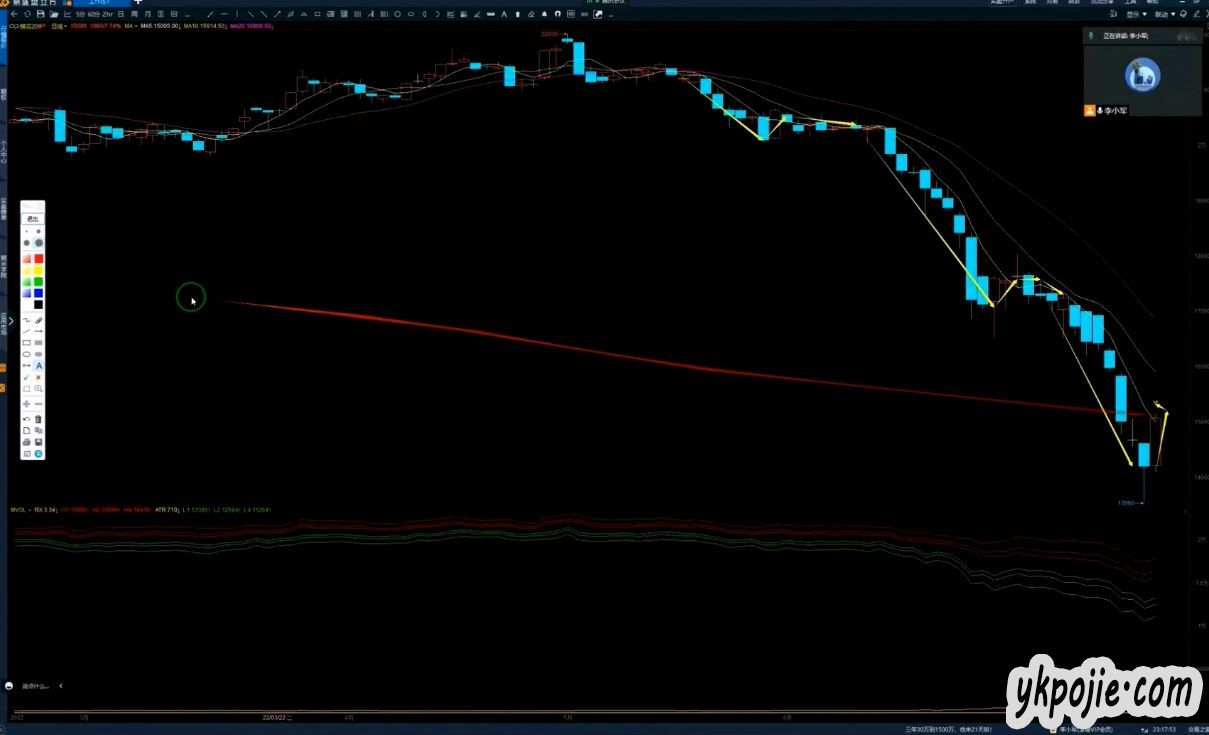Click the speaker avatar thumbnail
This screenshot has height=735, width=1209.
pyautogui.click(x=1141, y=75)
